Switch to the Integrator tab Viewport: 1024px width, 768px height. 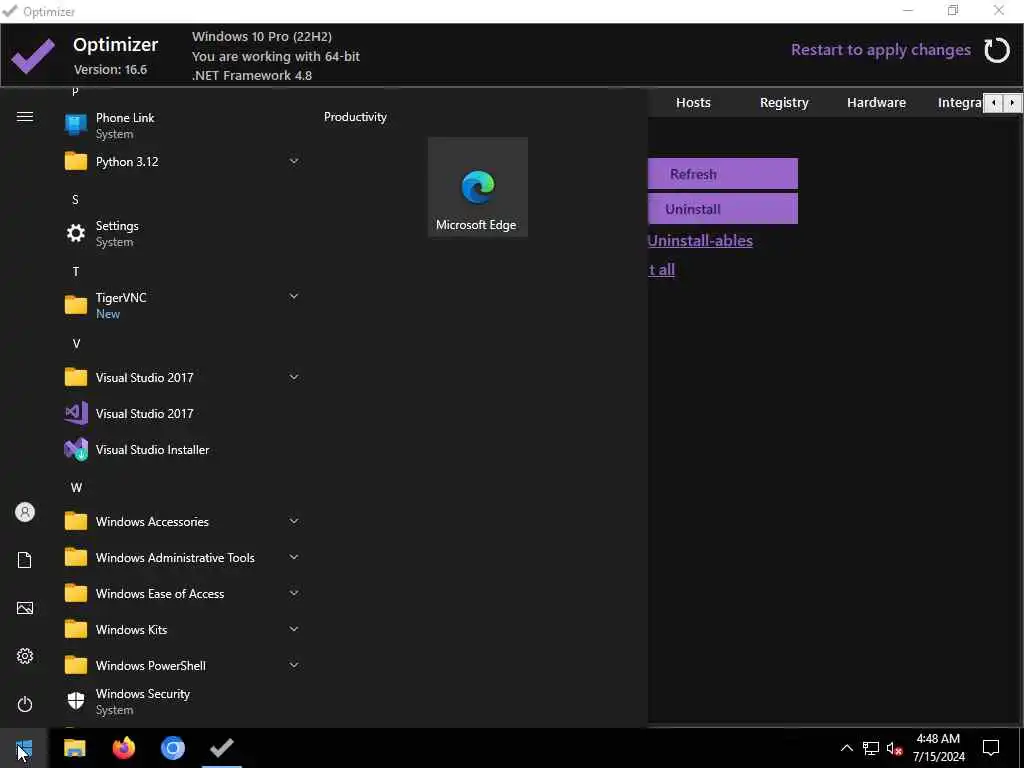click(959, 103)
